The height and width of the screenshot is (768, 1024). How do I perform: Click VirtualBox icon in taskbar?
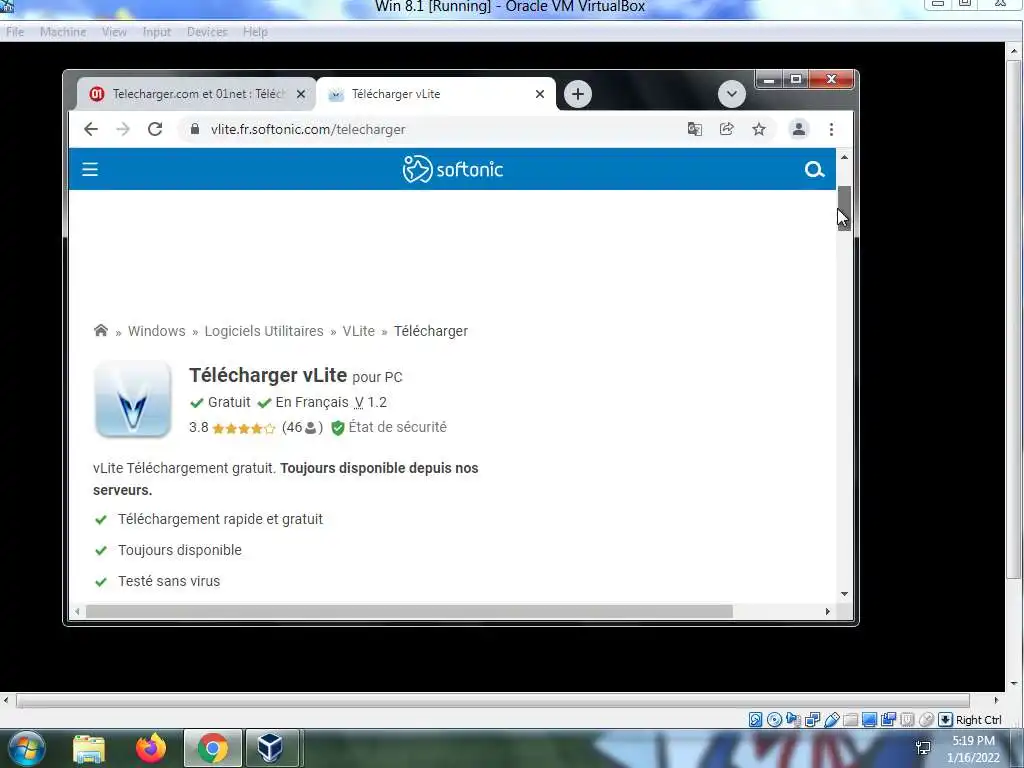[270, 748]
